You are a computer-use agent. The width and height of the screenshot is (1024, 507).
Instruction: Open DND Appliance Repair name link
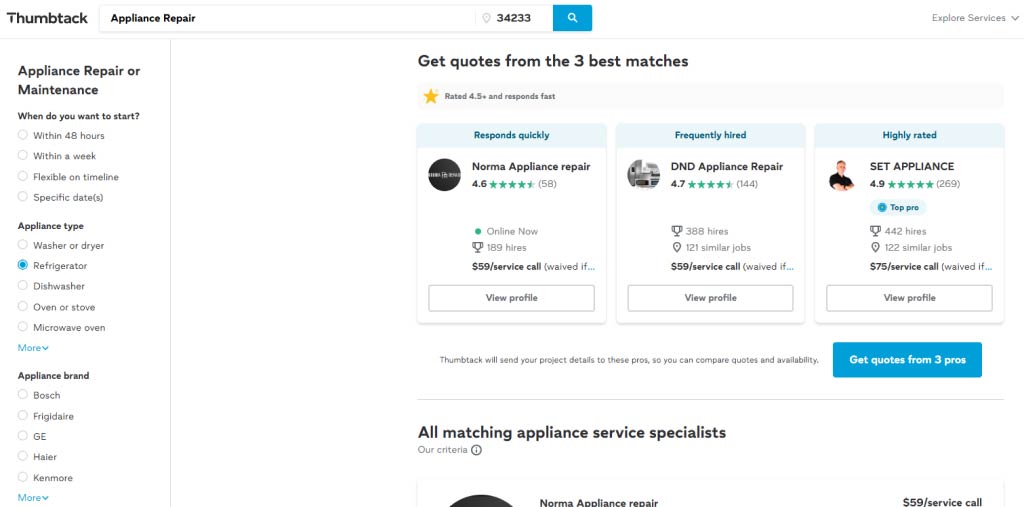tap(727, 167)
